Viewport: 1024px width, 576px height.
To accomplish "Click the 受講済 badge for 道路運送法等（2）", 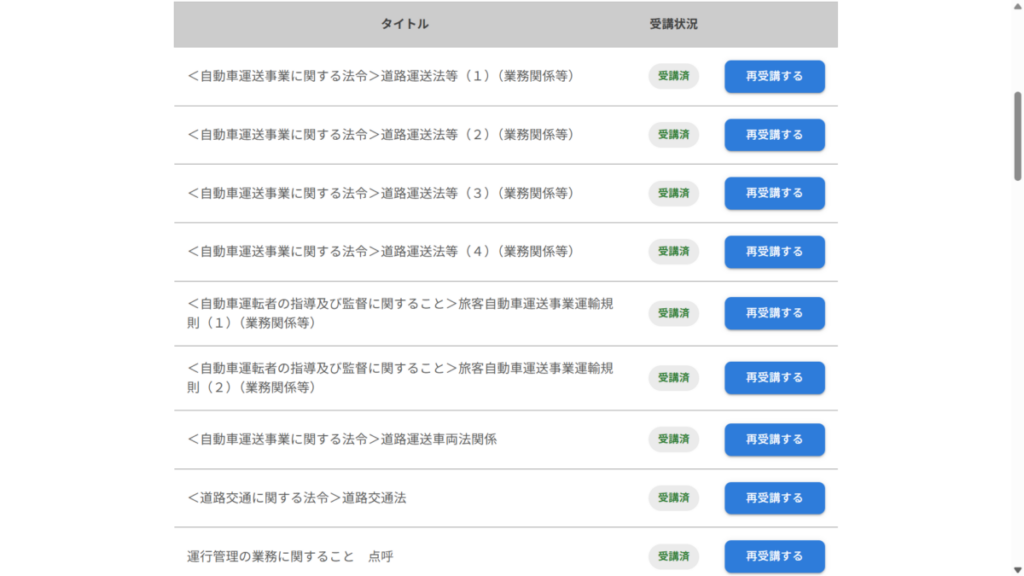I will tap(673, 135).
